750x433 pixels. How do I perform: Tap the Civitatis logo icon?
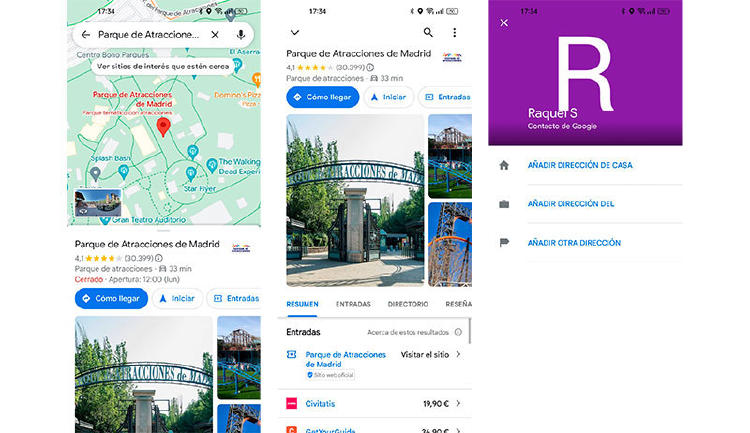[291, 404]
